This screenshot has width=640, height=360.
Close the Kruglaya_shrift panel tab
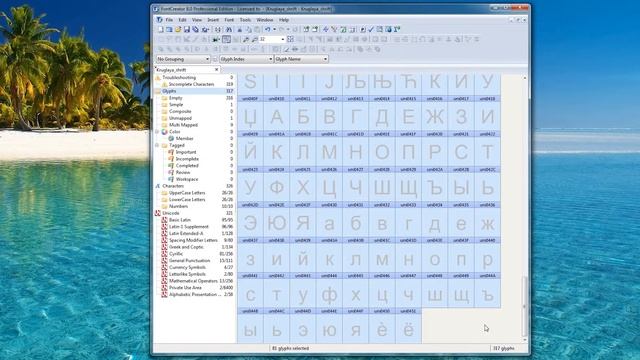pyautogui.click(x=217, y=70)
